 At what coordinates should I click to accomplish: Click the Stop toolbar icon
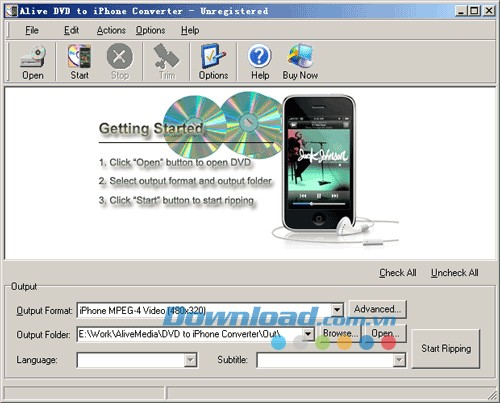click(119, 62)
